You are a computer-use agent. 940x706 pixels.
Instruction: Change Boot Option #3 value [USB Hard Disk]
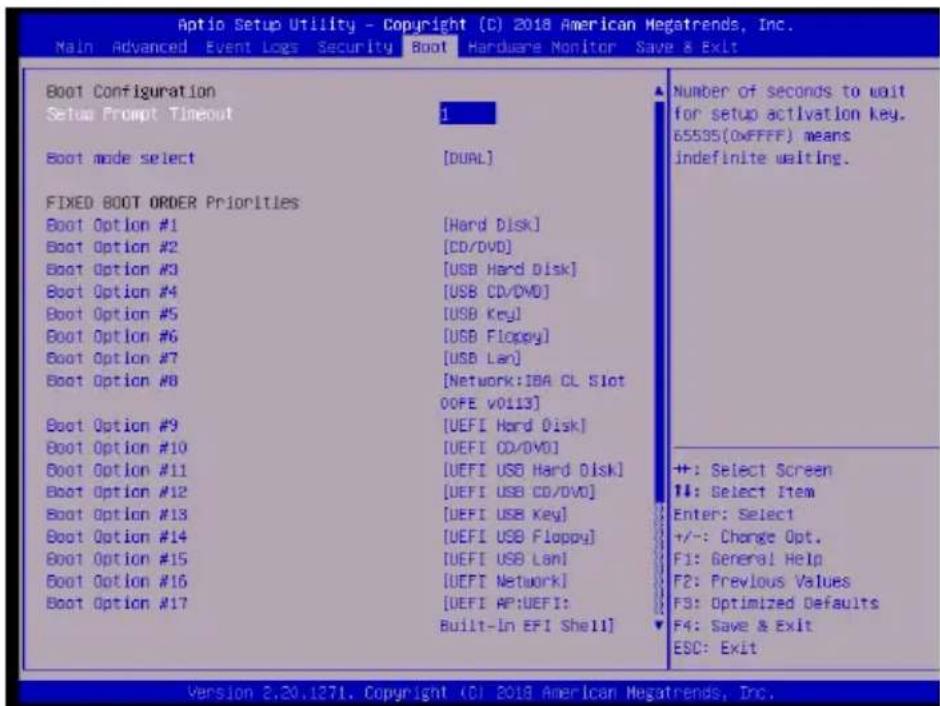click(x=510, y=269)
